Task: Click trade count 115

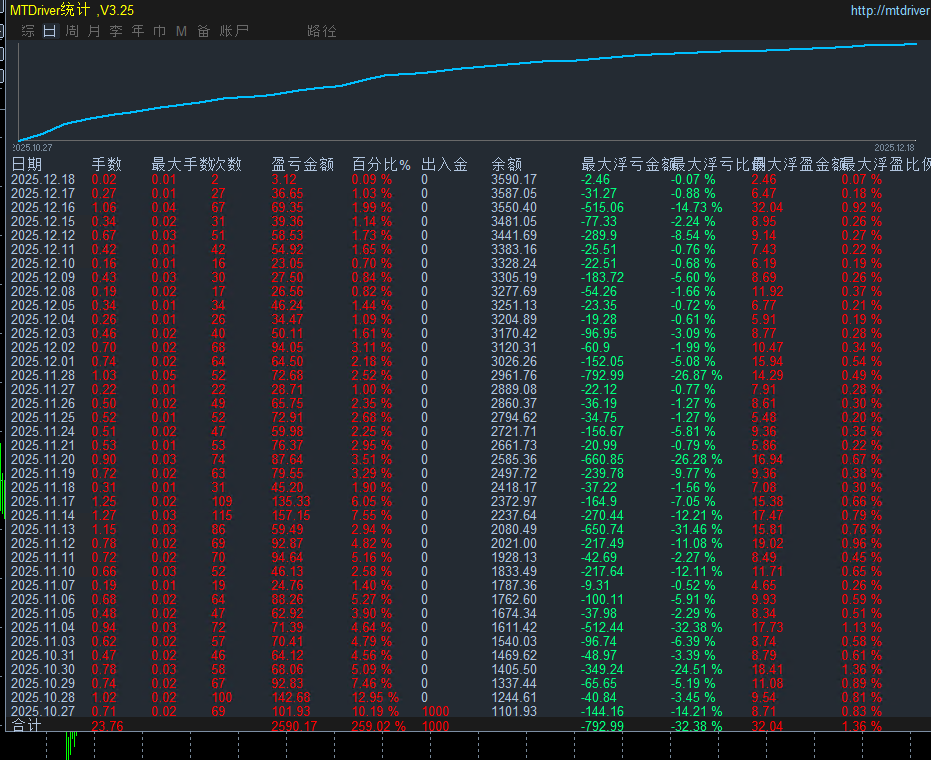Action: pos(222,515)
